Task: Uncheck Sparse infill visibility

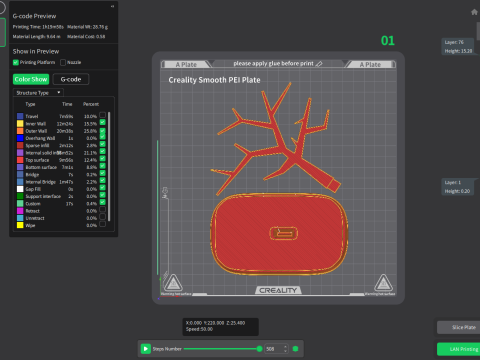Action: (103, 144)
